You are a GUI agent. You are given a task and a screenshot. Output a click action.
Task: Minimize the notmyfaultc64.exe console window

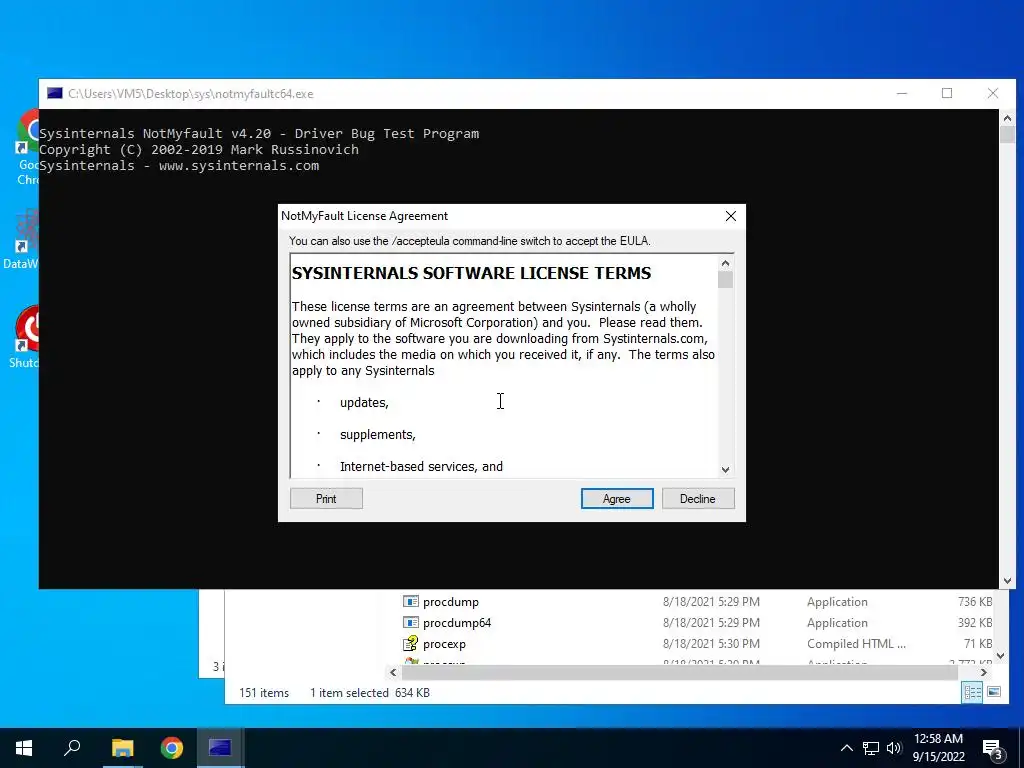click(x=902, y=93)
